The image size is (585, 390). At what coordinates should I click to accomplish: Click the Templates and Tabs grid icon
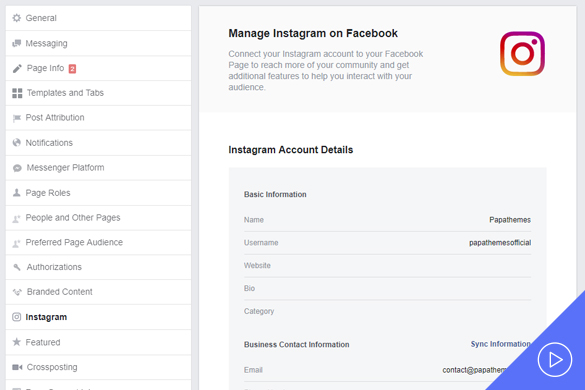click(17, 93)
